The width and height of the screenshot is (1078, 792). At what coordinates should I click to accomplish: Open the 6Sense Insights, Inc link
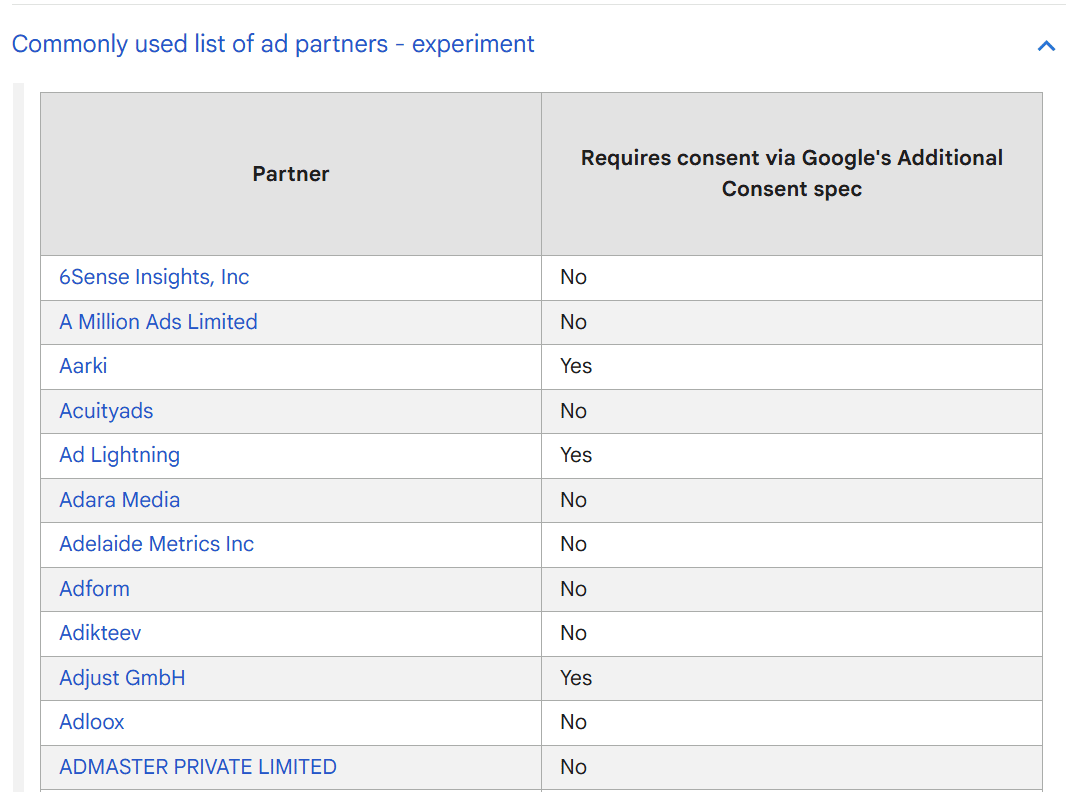point(154,277)
